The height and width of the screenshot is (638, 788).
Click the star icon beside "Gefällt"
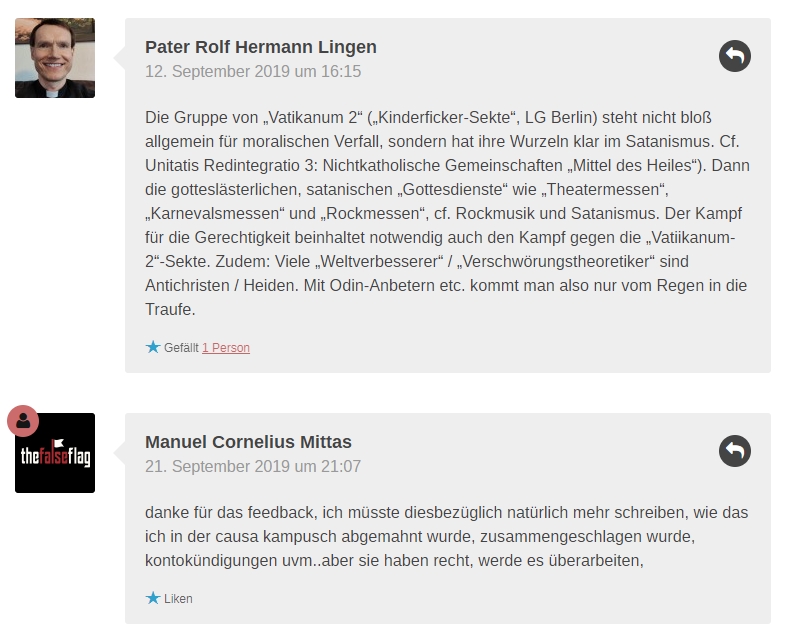153,347
